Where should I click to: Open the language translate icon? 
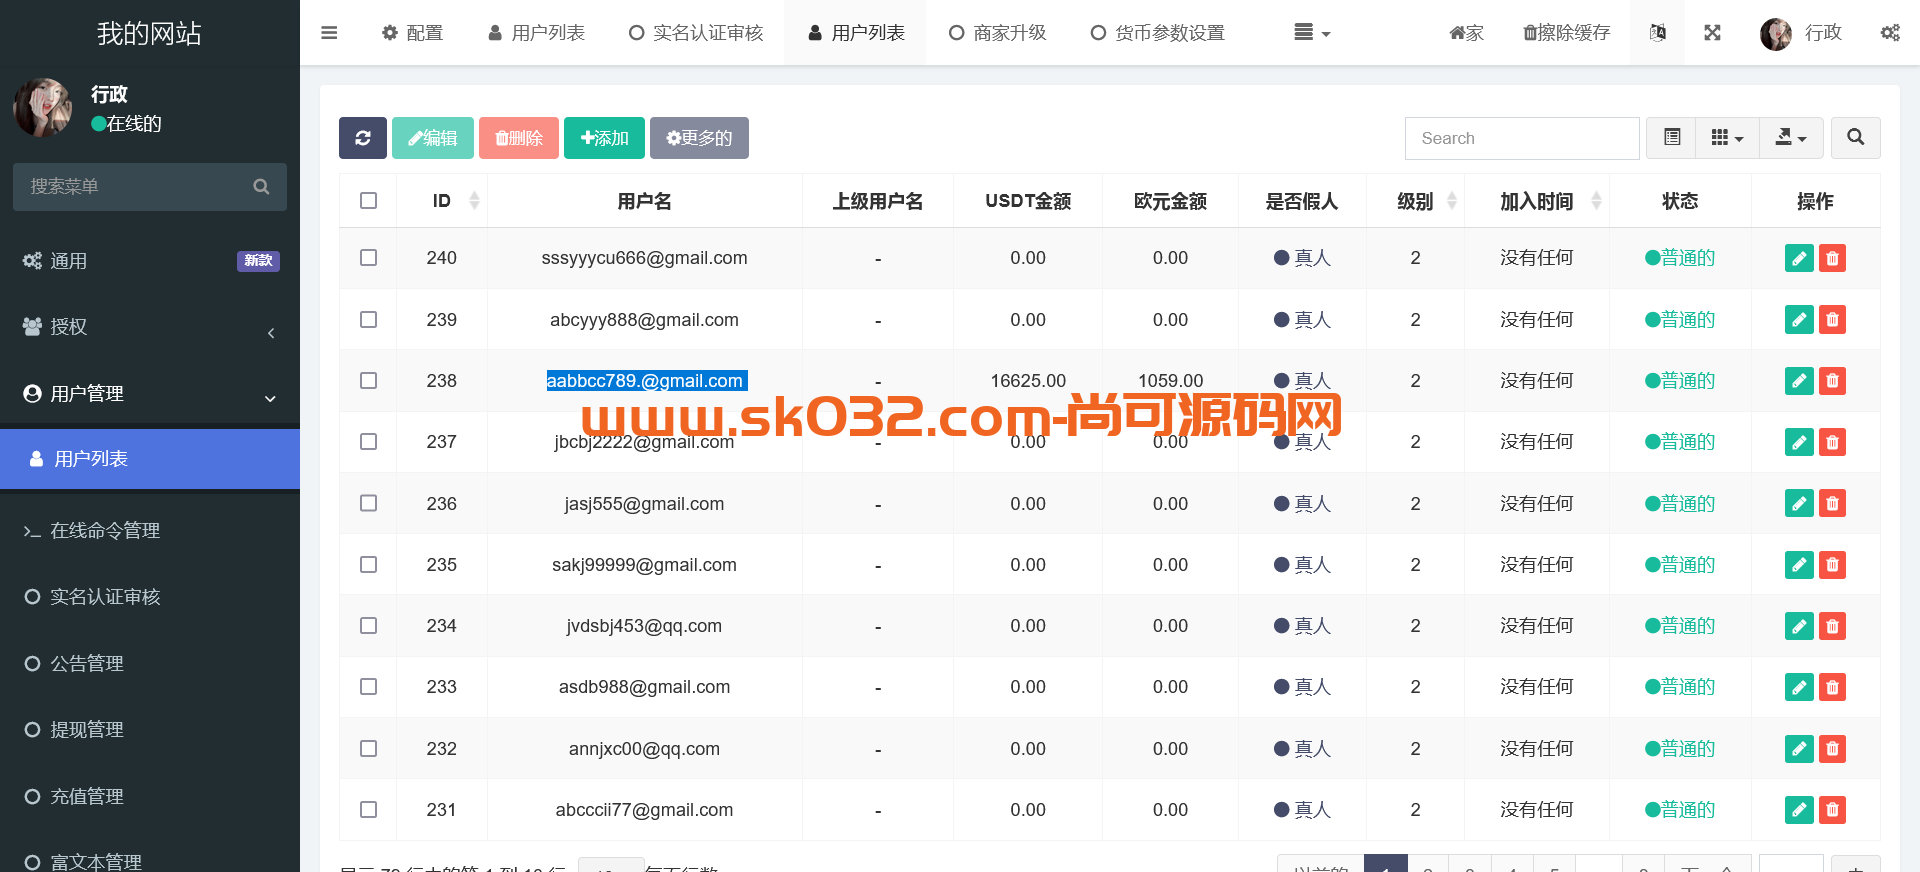[x=1657, y=33]
